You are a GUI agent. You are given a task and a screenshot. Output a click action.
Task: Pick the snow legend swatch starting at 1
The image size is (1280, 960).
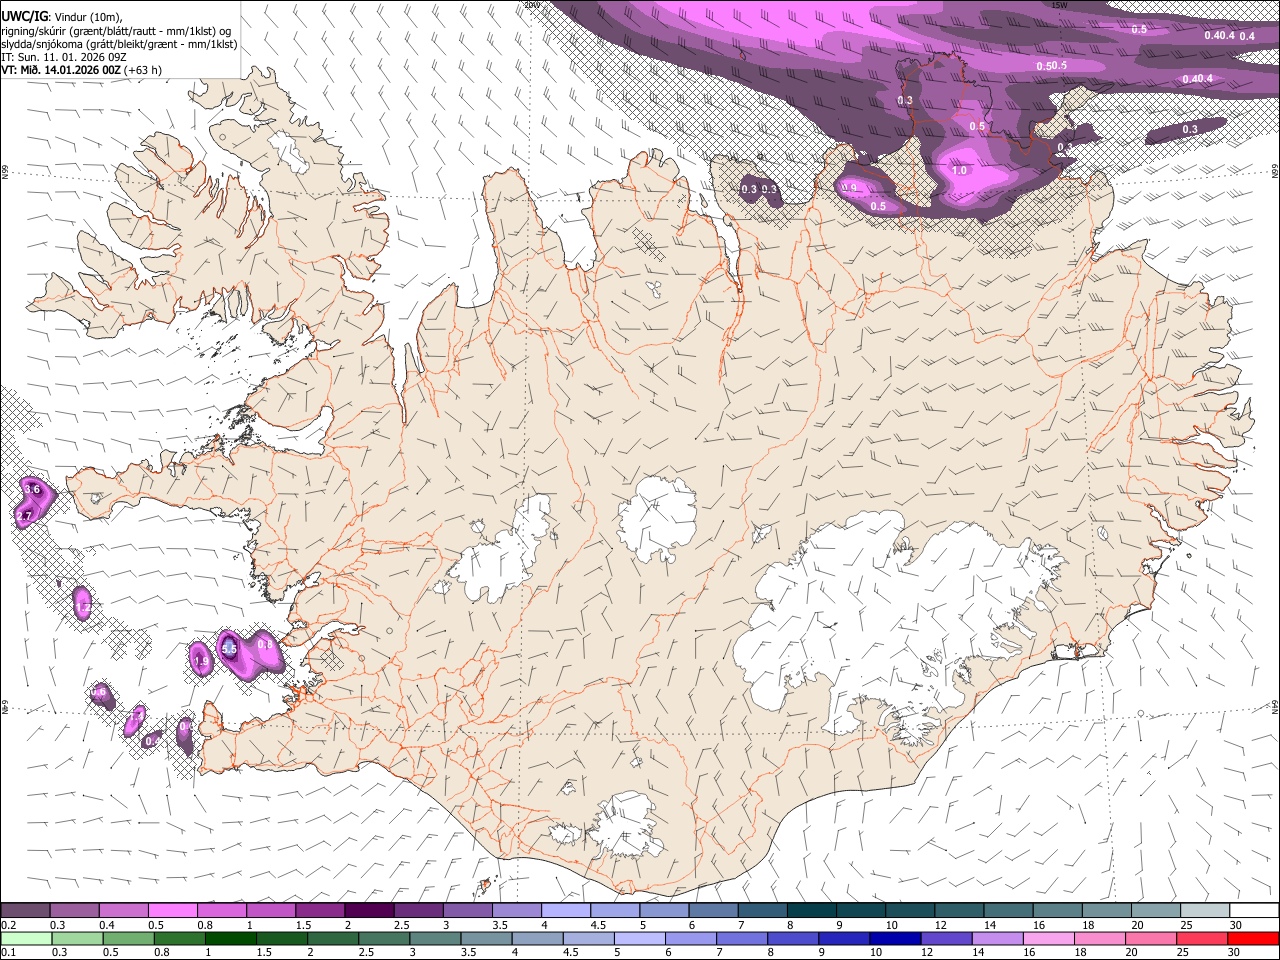271,910
